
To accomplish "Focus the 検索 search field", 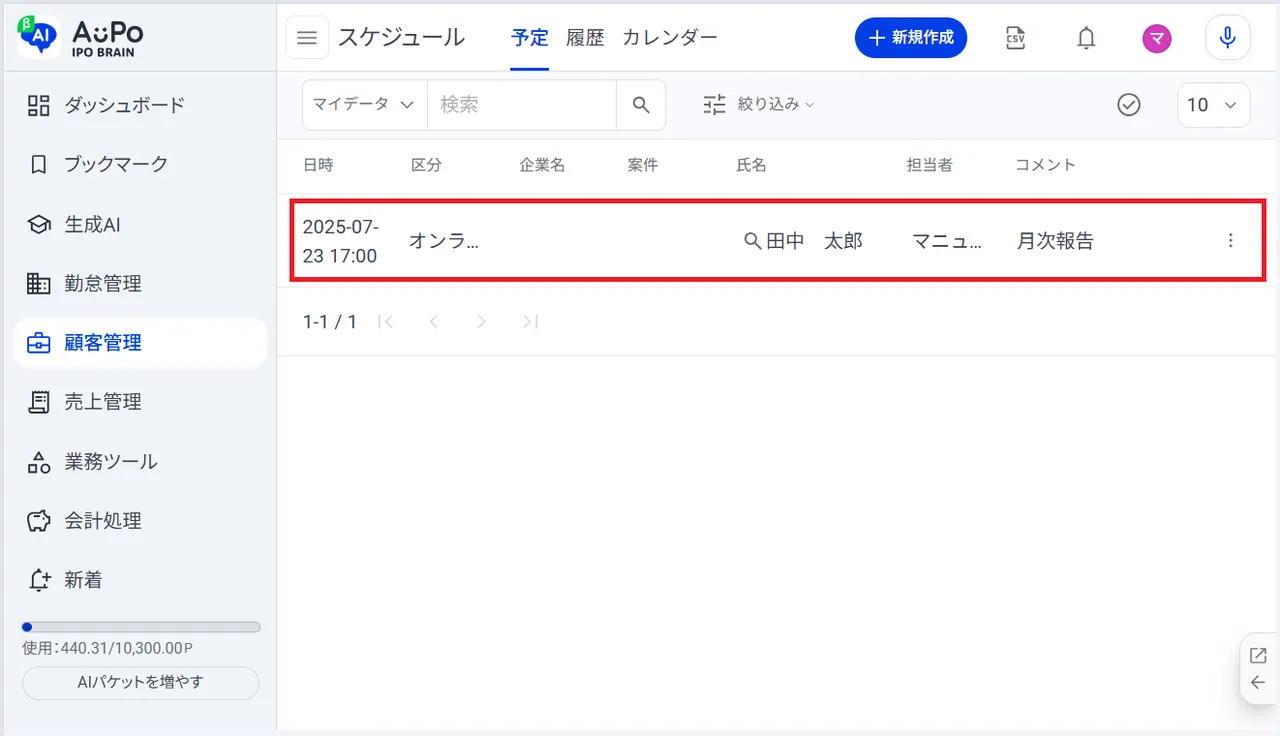I will [521, 105].
